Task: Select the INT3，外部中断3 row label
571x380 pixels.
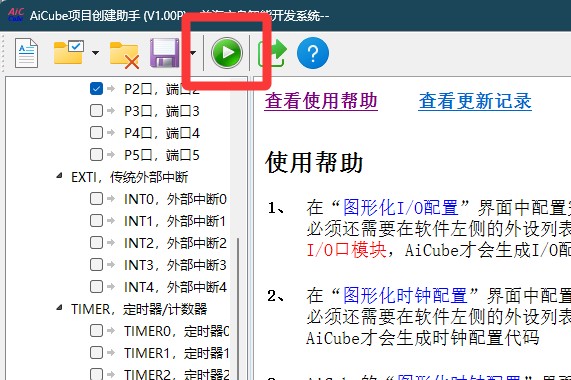Action: pos(175,265)
